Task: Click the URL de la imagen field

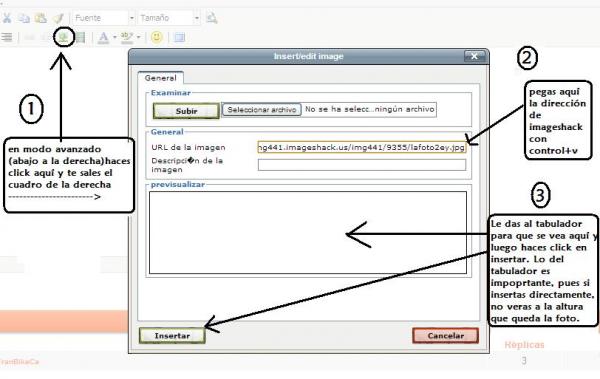Action: point(362,147)
